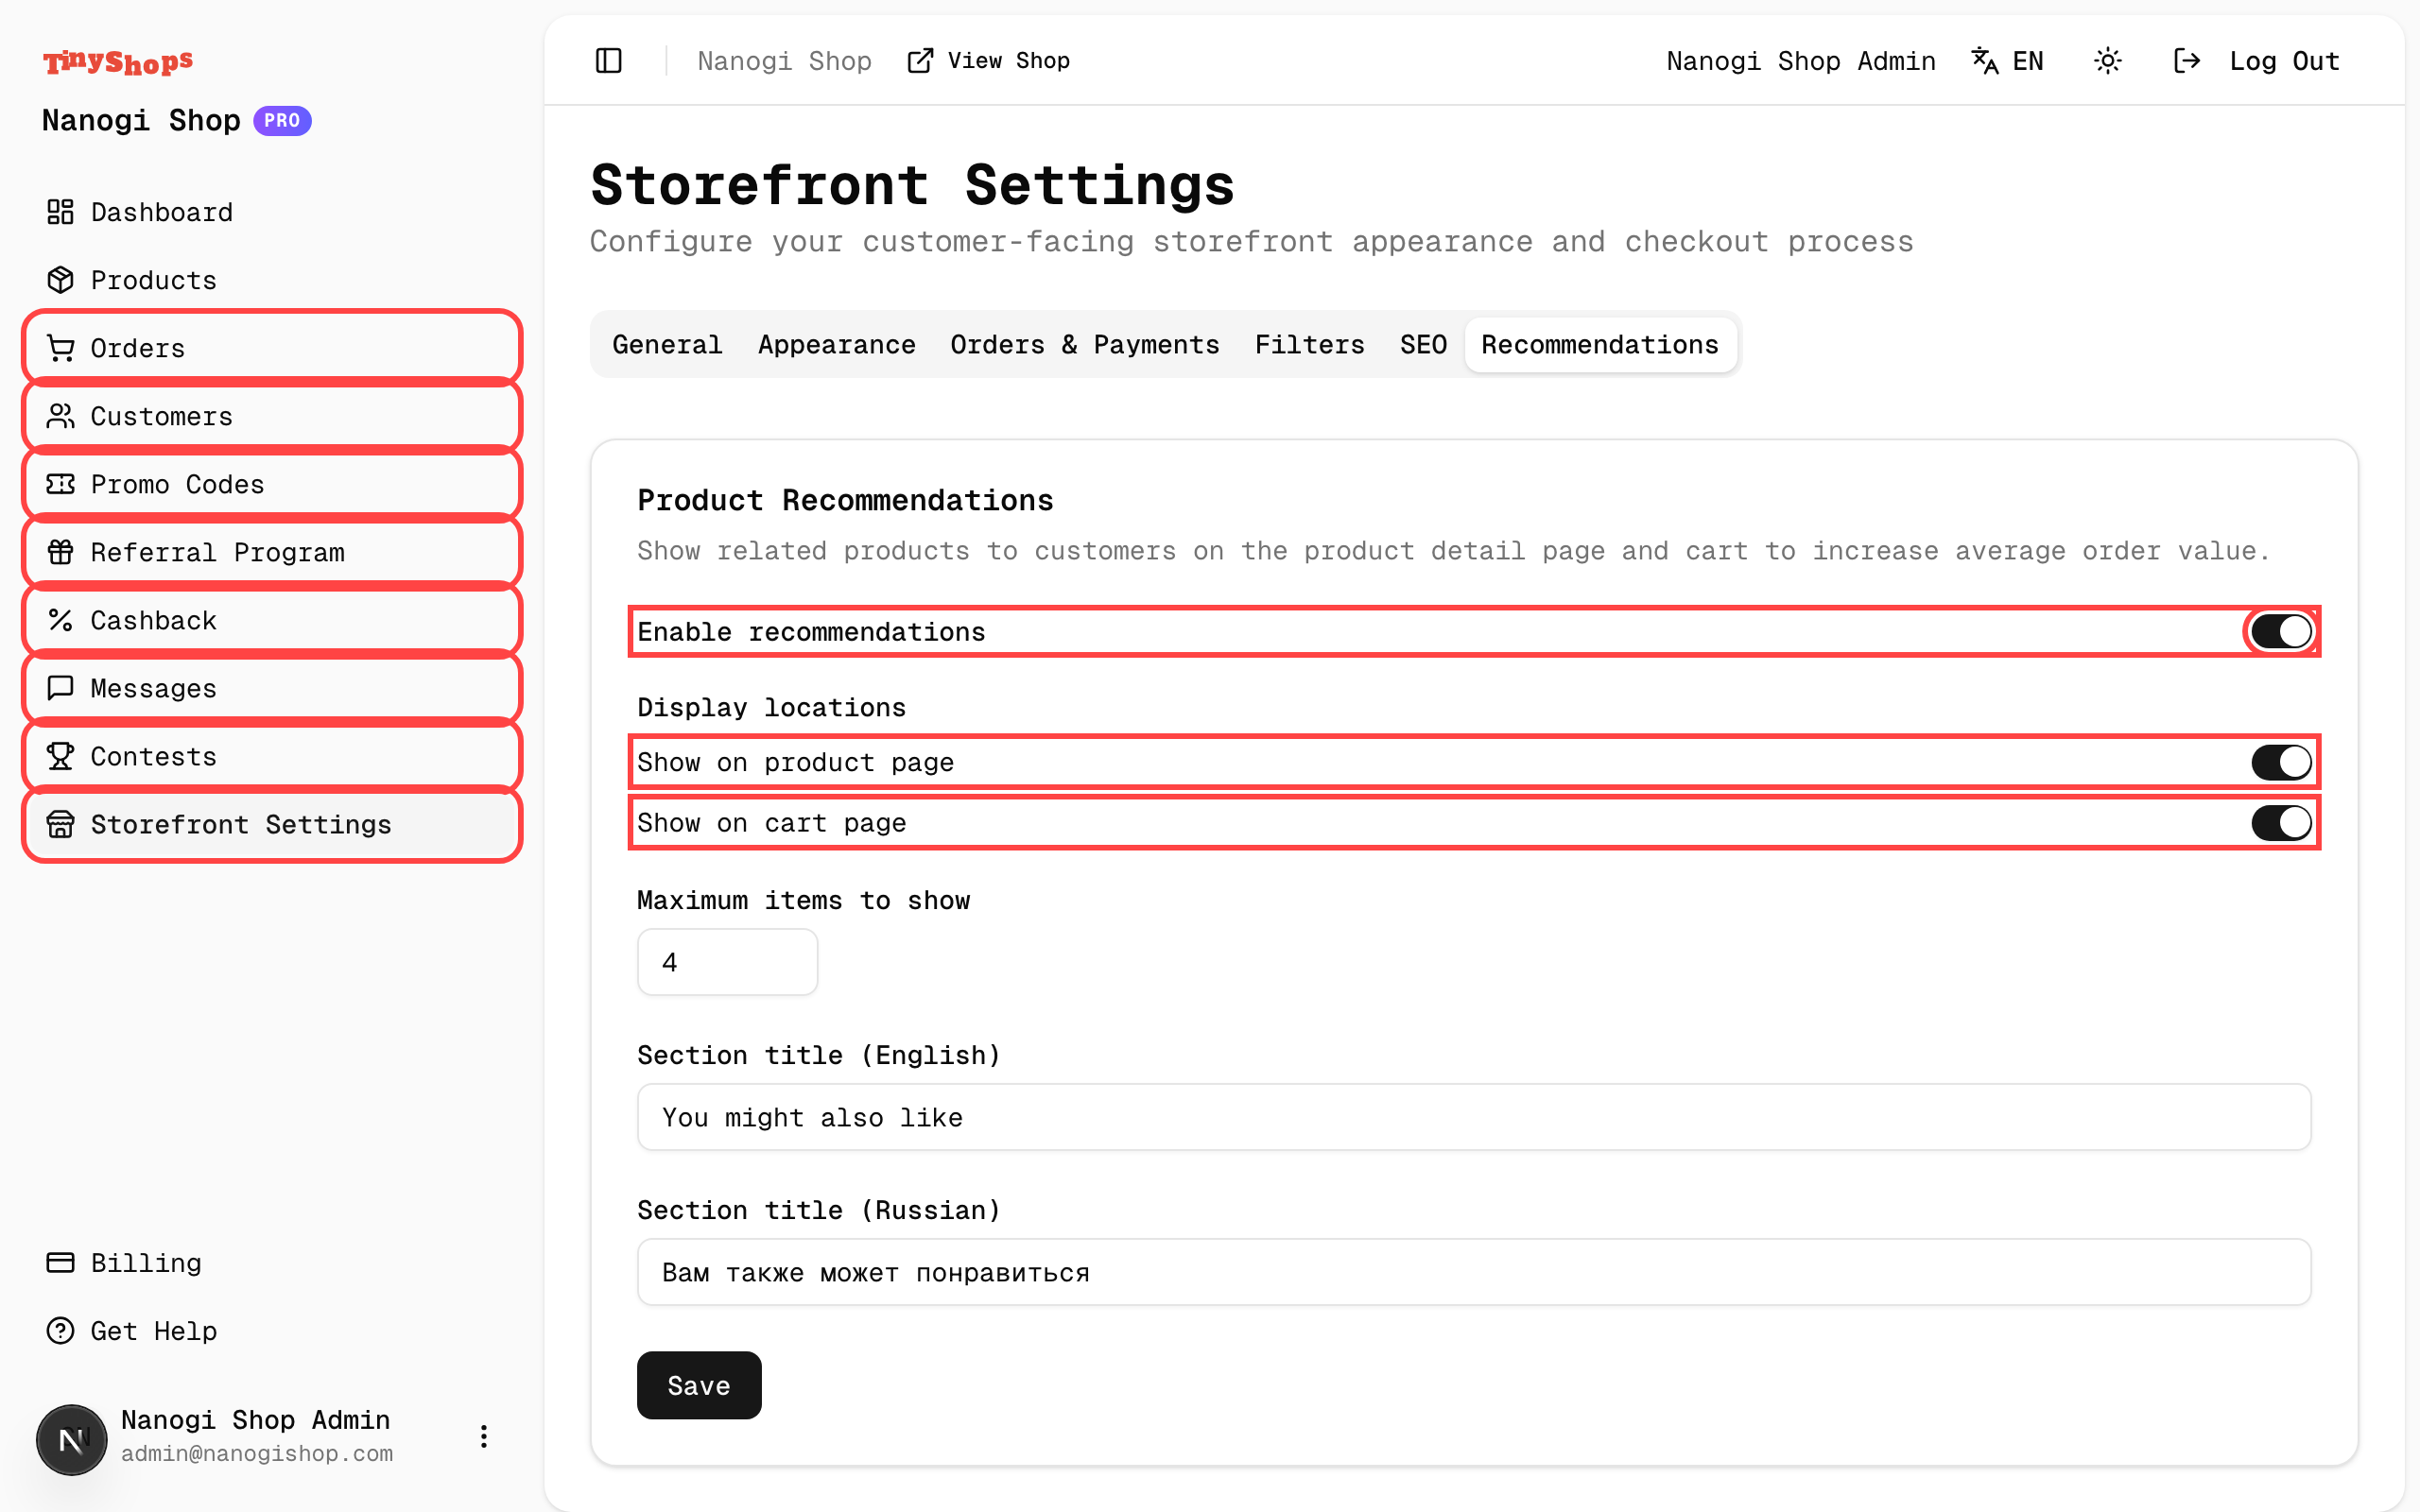Open Customers via the people icon
This screenshot has height=1512, width=2420.
tap(61, 416)
